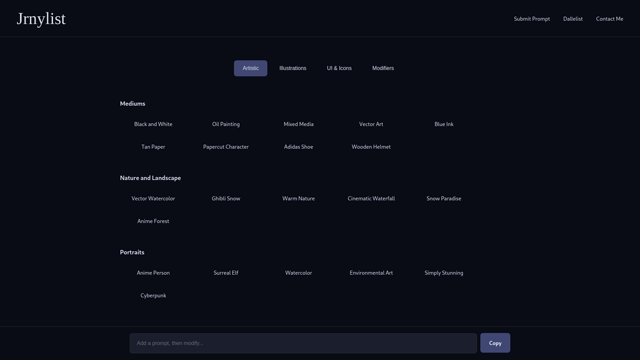Screen dimensions: 640x360
Task: Click the Jrnylist logo
Action: click(x=41, y=19)
